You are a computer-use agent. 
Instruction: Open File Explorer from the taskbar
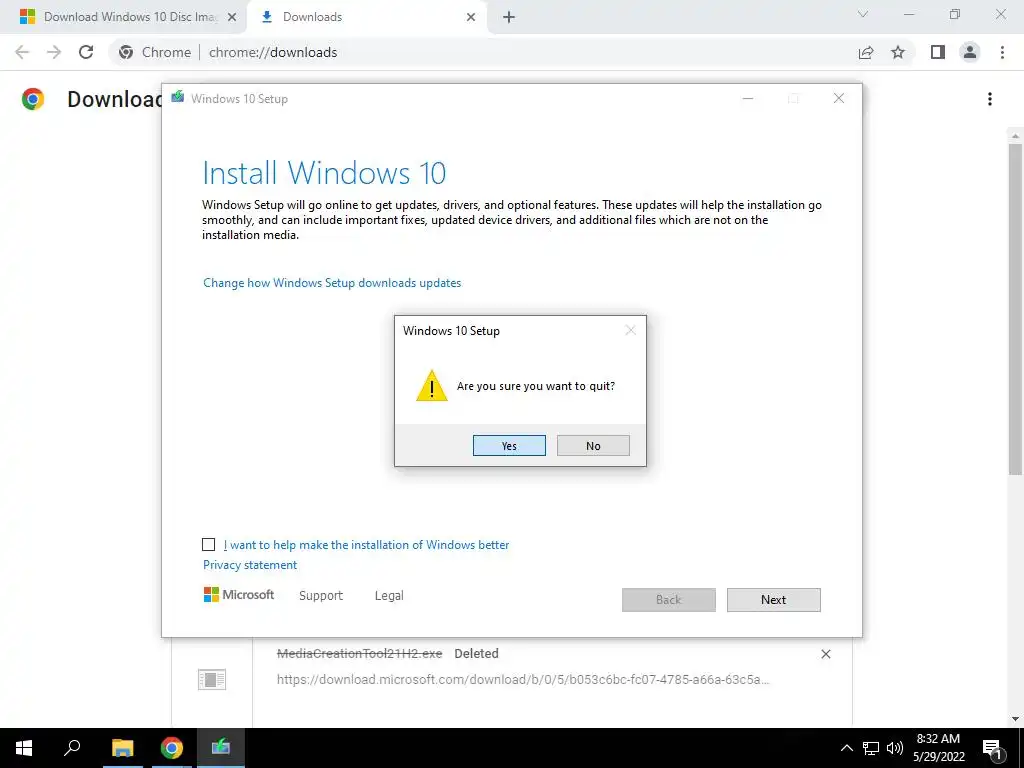[x=122, y=748]
